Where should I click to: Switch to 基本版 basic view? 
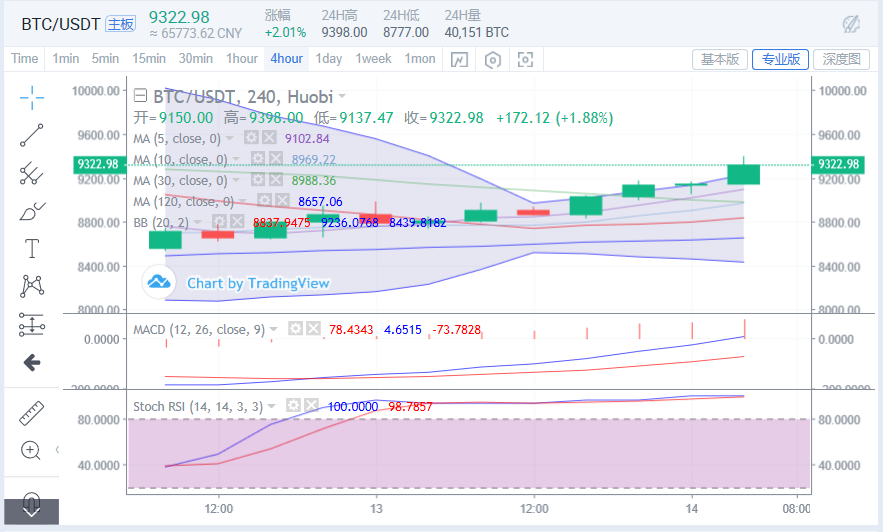720,59
